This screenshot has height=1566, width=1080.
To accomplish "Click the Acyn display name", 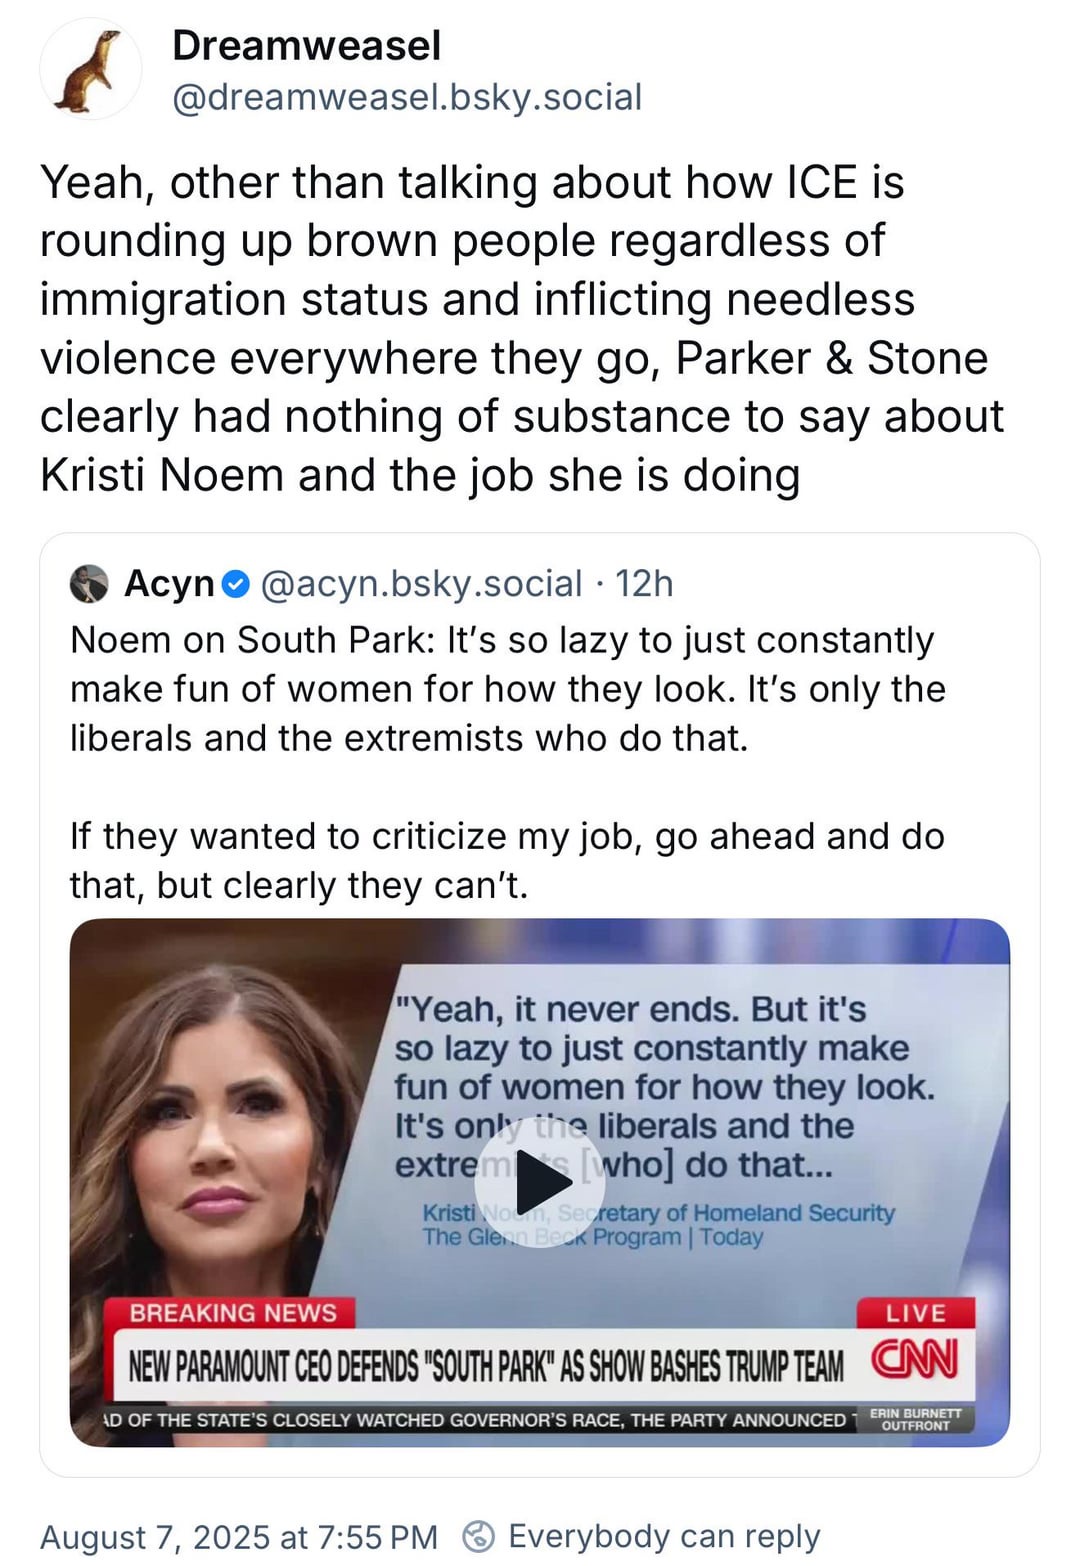I will [x=169, y=583].
